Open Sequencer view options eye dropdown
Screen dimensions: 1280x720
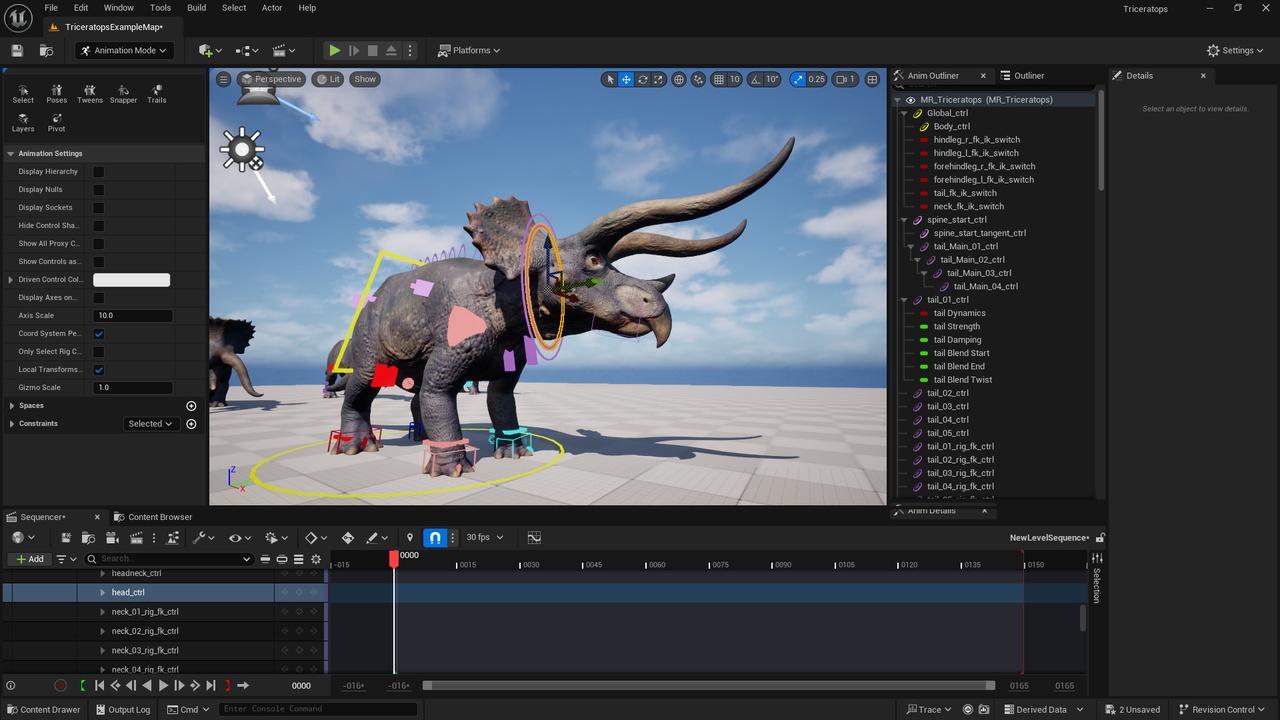(x=239, y=537)
